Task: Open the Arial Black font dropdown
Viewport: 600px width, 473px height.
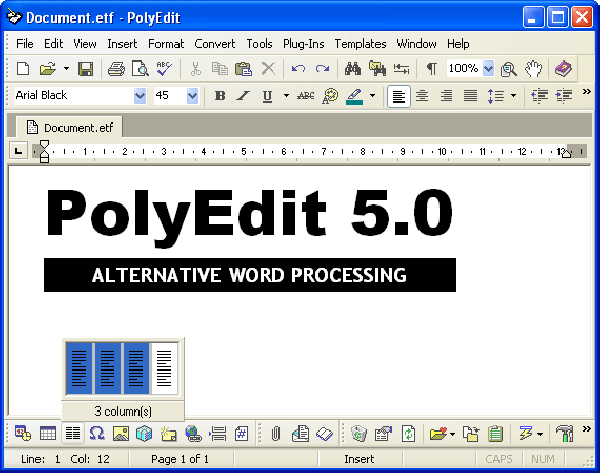Action: pyautogui.click(x=140, y=96)
